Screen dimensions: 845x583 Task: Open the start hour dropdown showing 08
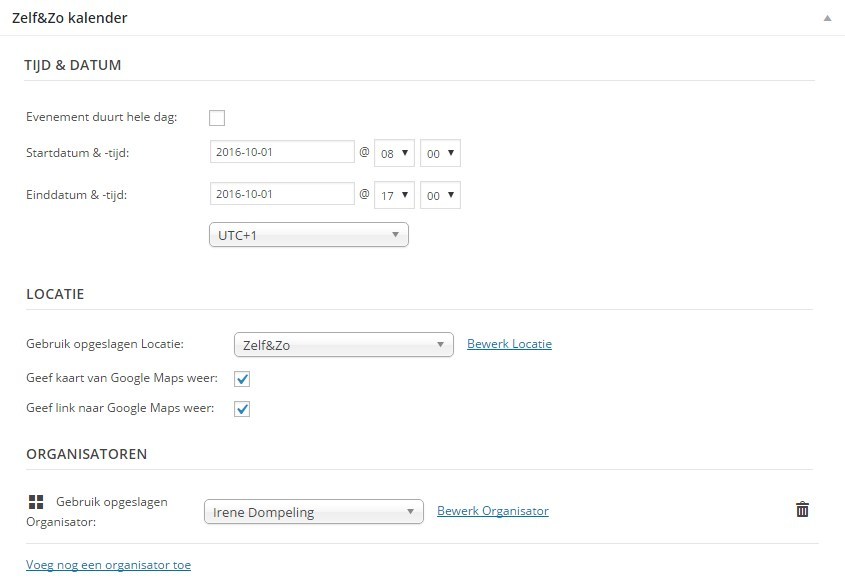394,153
